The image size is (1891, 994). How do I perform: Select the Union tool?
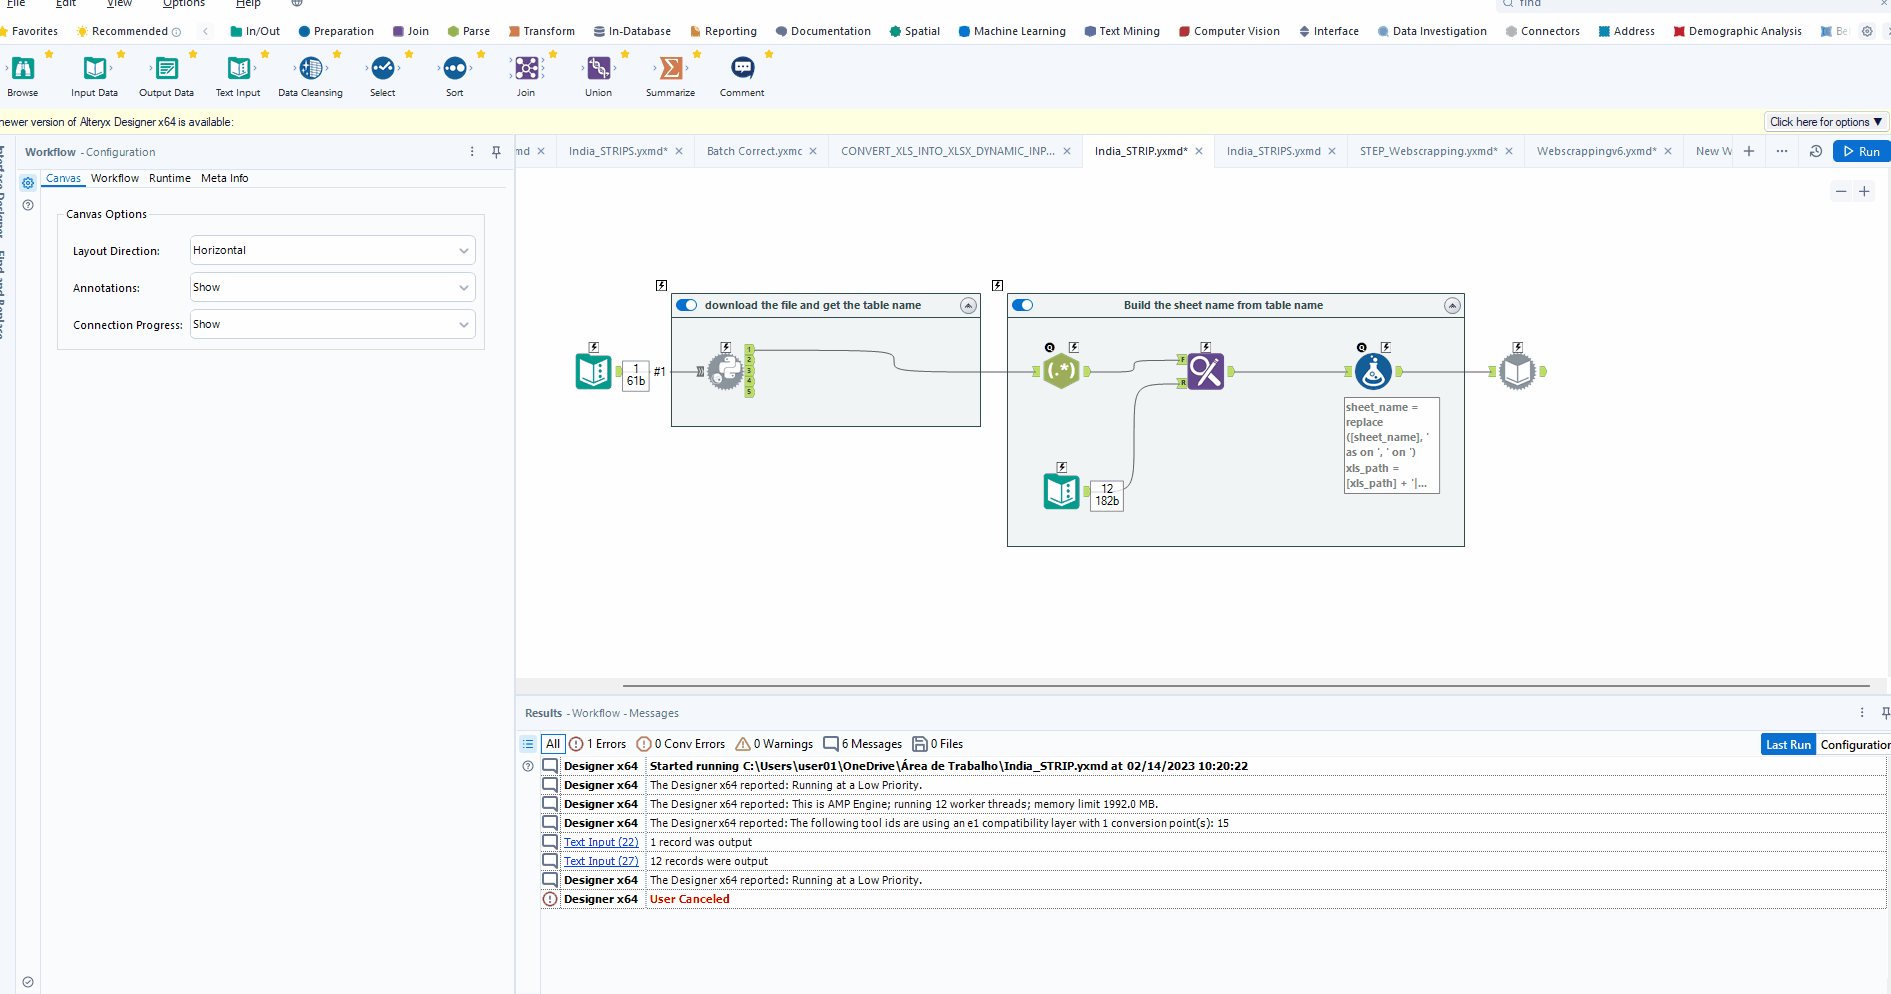[x=598, y=70]
